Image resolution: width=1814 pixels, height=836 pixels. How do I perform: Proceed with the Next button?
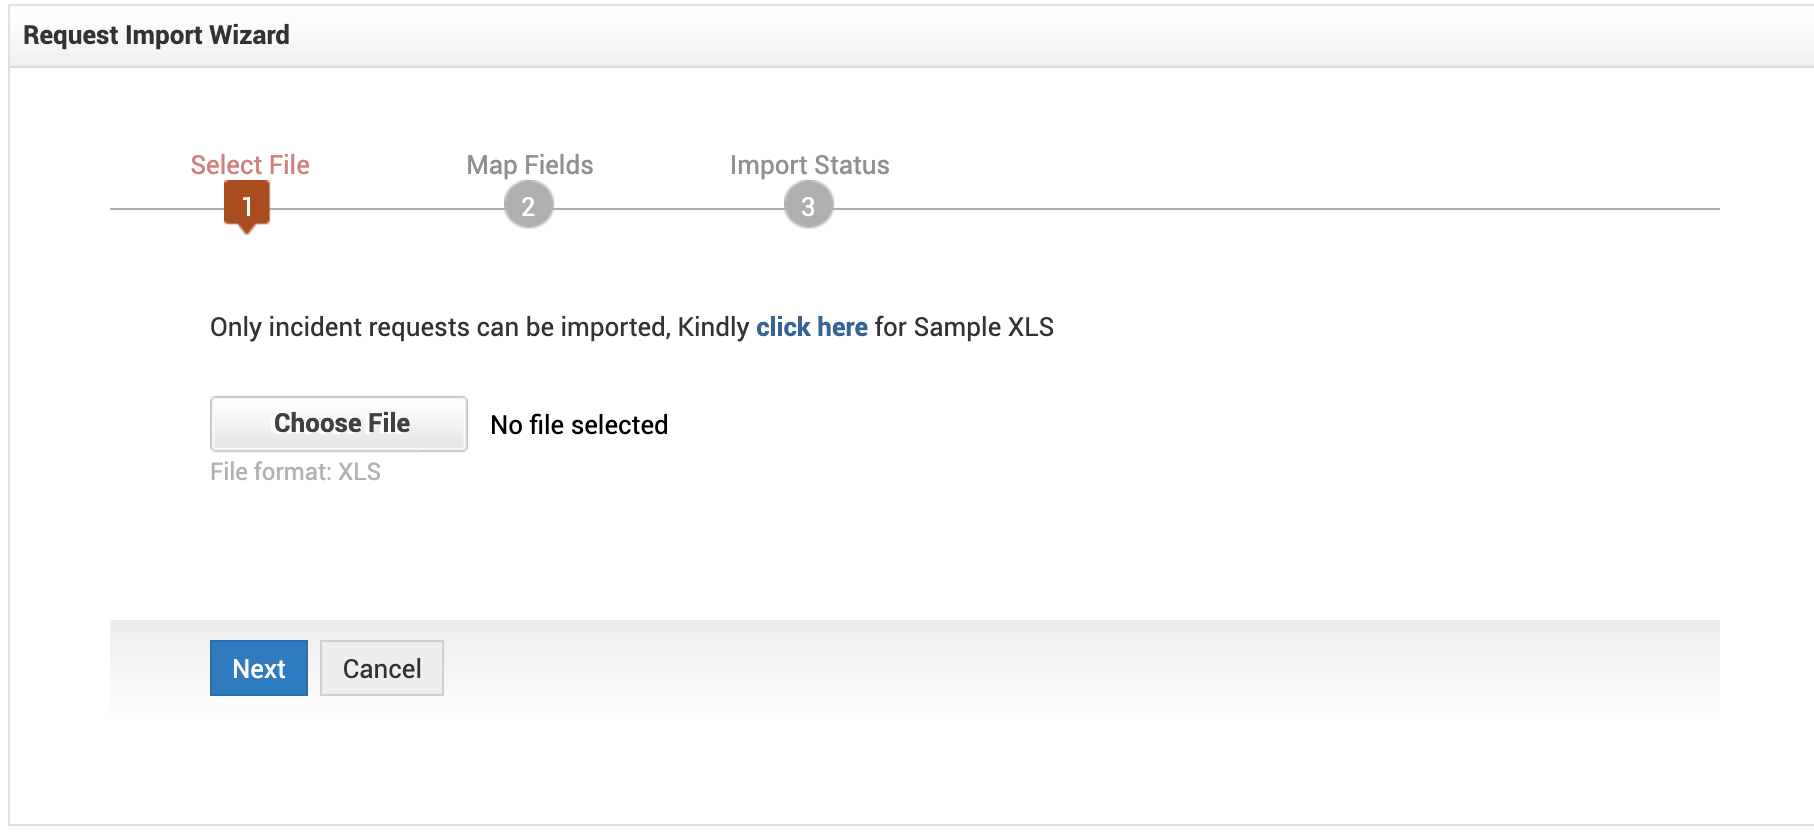[259, 668]
